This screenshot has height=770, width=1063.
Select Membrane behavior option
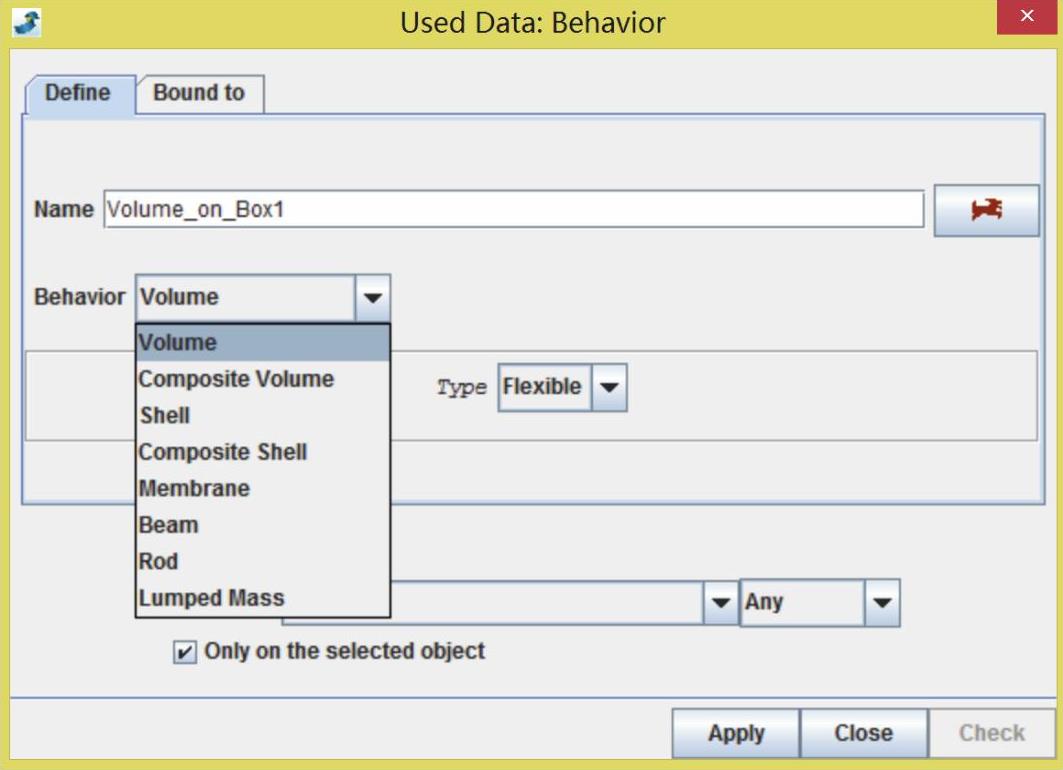click(194, 488)
